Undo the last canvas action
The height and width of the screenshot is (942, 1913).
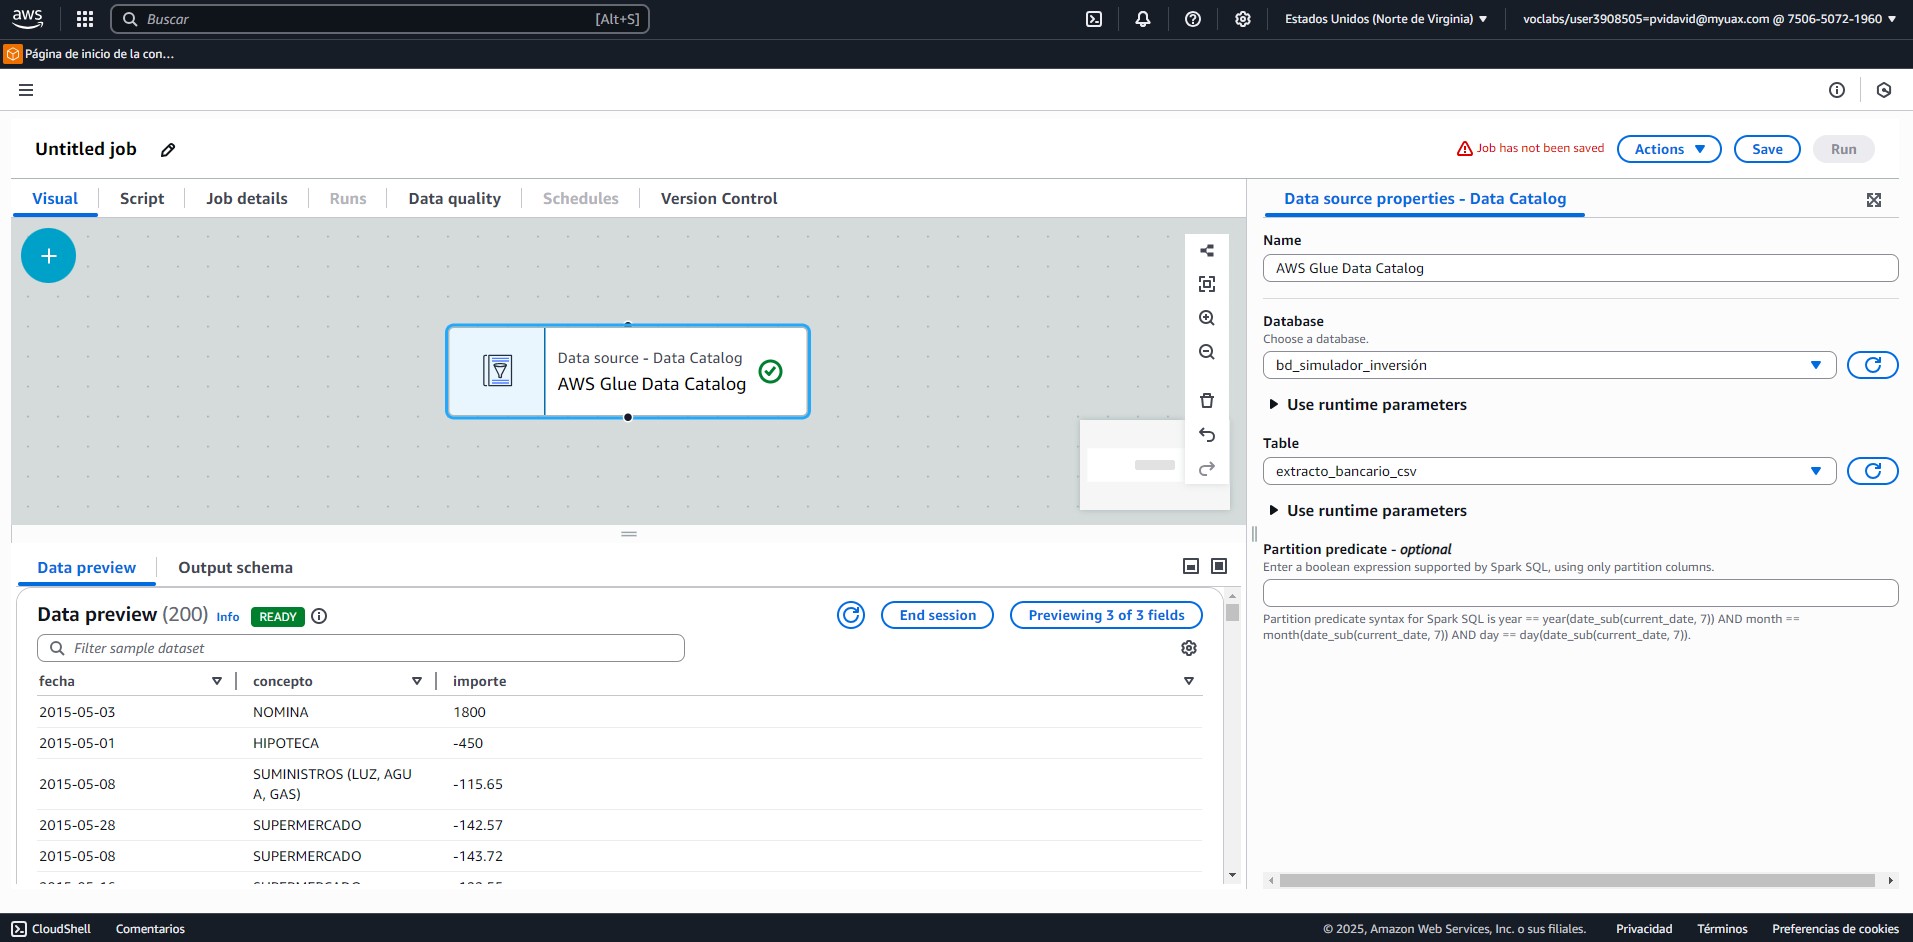pos(1207,435)
